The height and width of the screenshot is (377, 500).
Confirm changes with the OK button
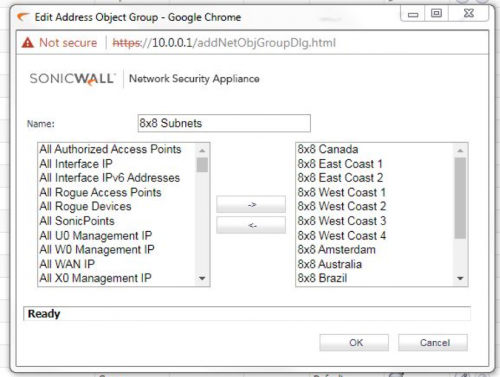[354, 342]
